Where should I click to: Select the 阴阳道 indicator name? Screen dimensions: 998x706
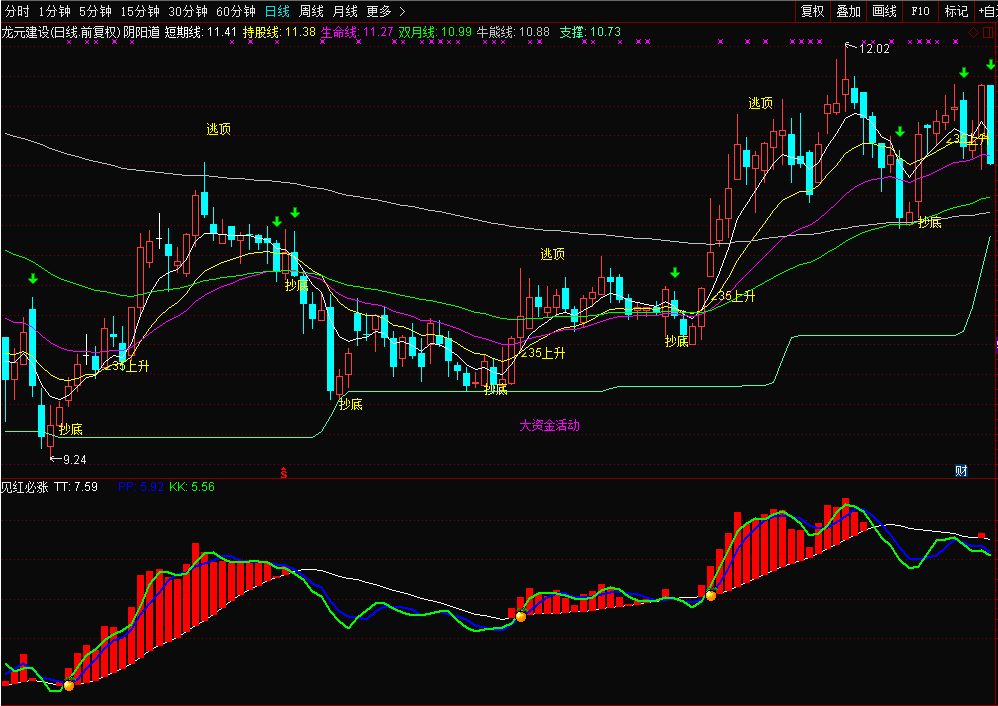tap(141, 32)
